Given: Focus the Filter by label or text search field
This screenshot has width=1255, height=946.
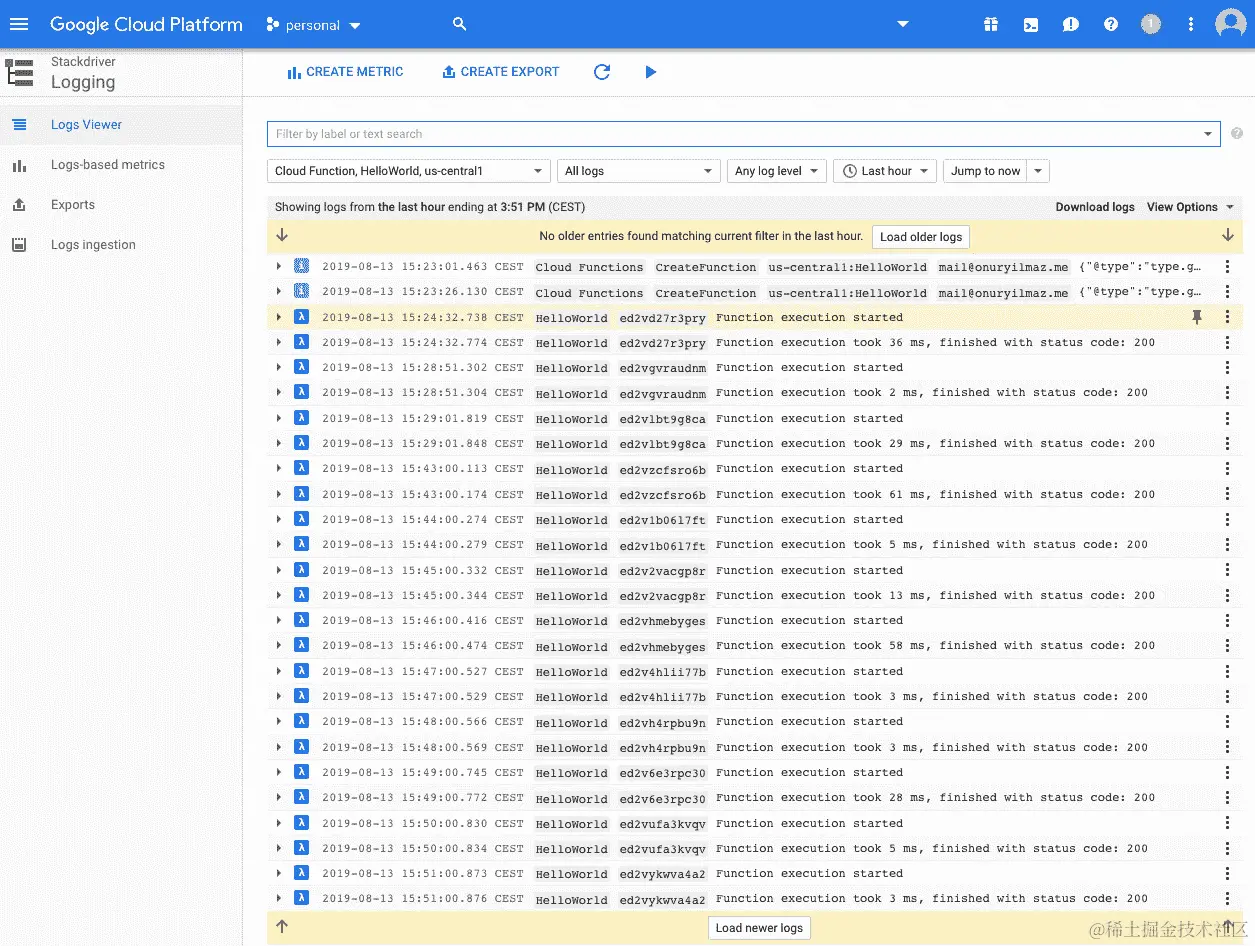Looking at the screenshot, I should pyautogui.click(x=734, y=134).
